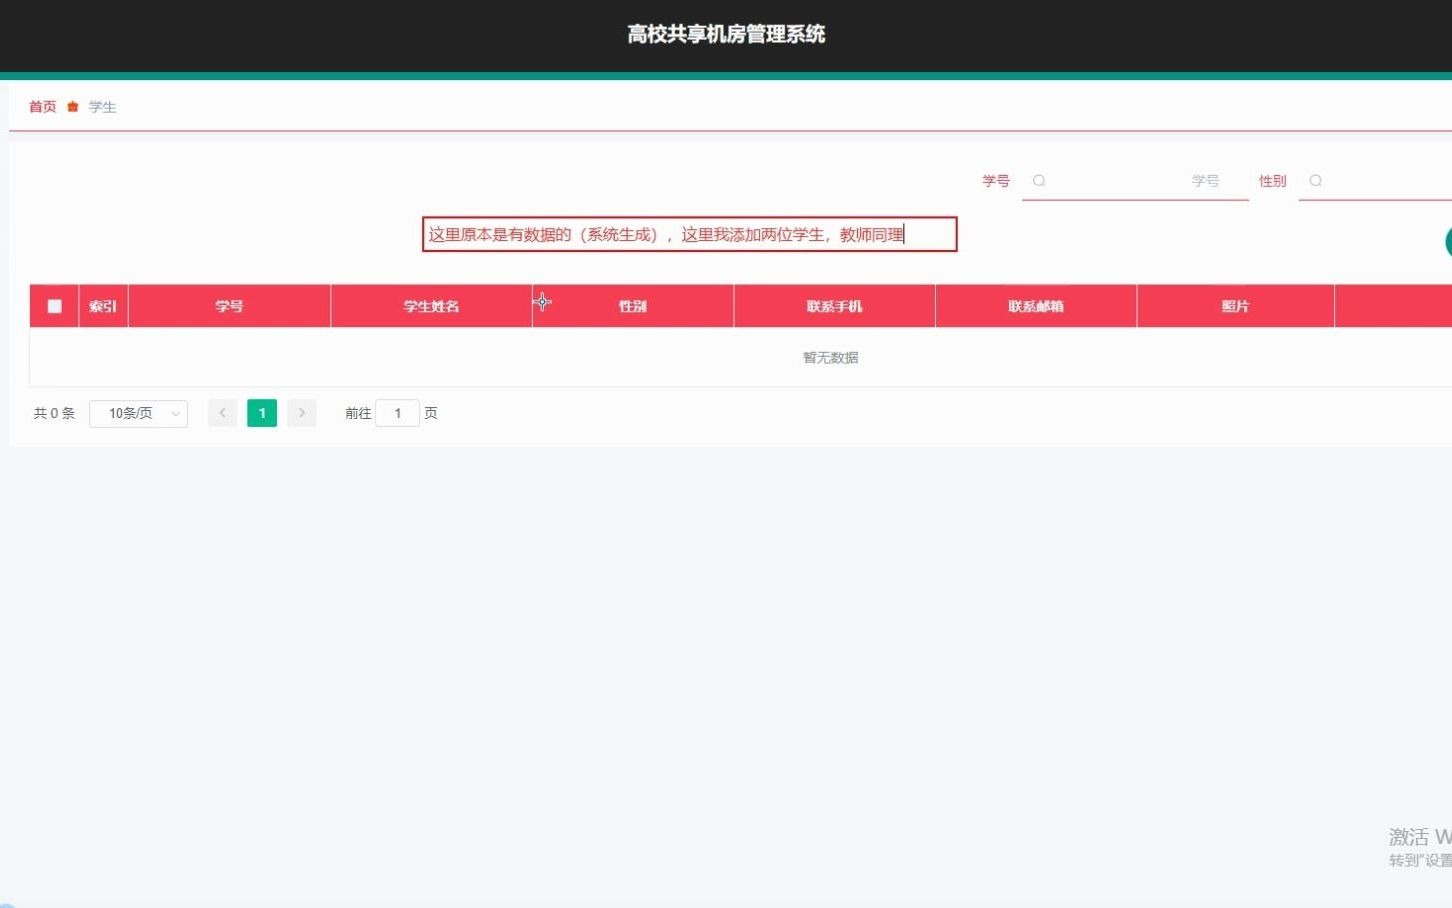Open the 首页 breadcrumb item

[42, 106]
